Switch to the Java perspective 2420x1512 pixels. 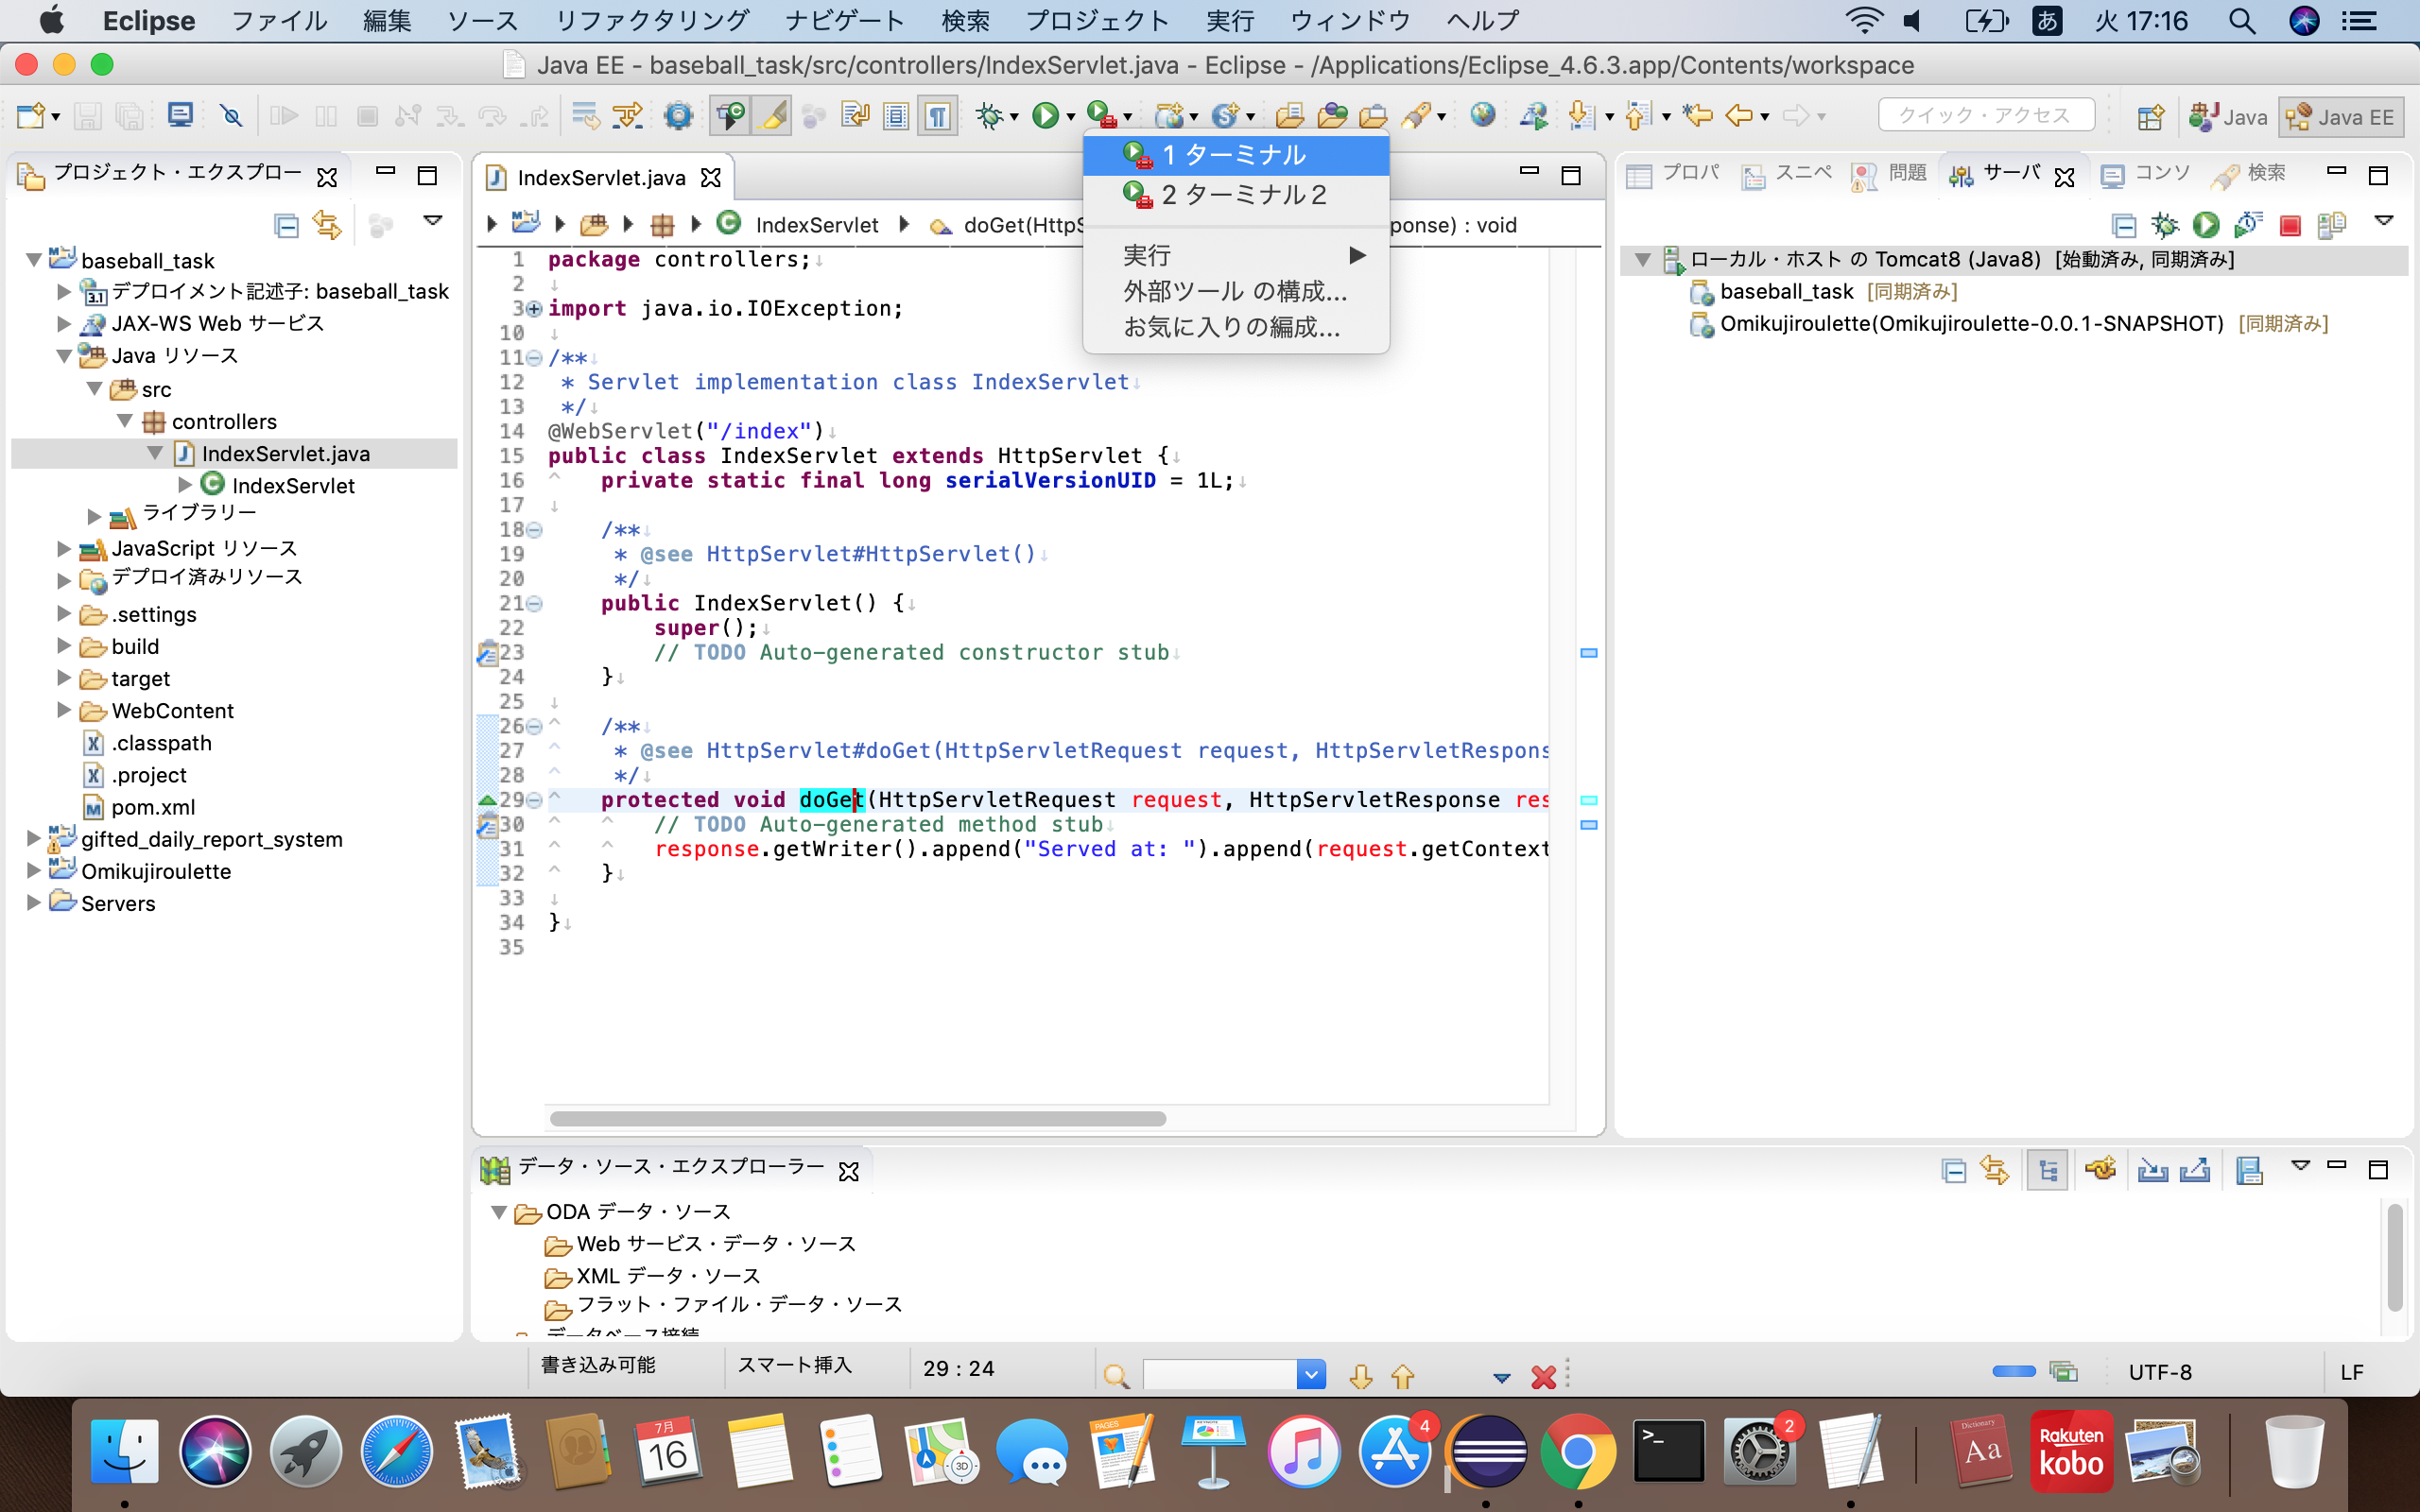[x=2228, y=117]
